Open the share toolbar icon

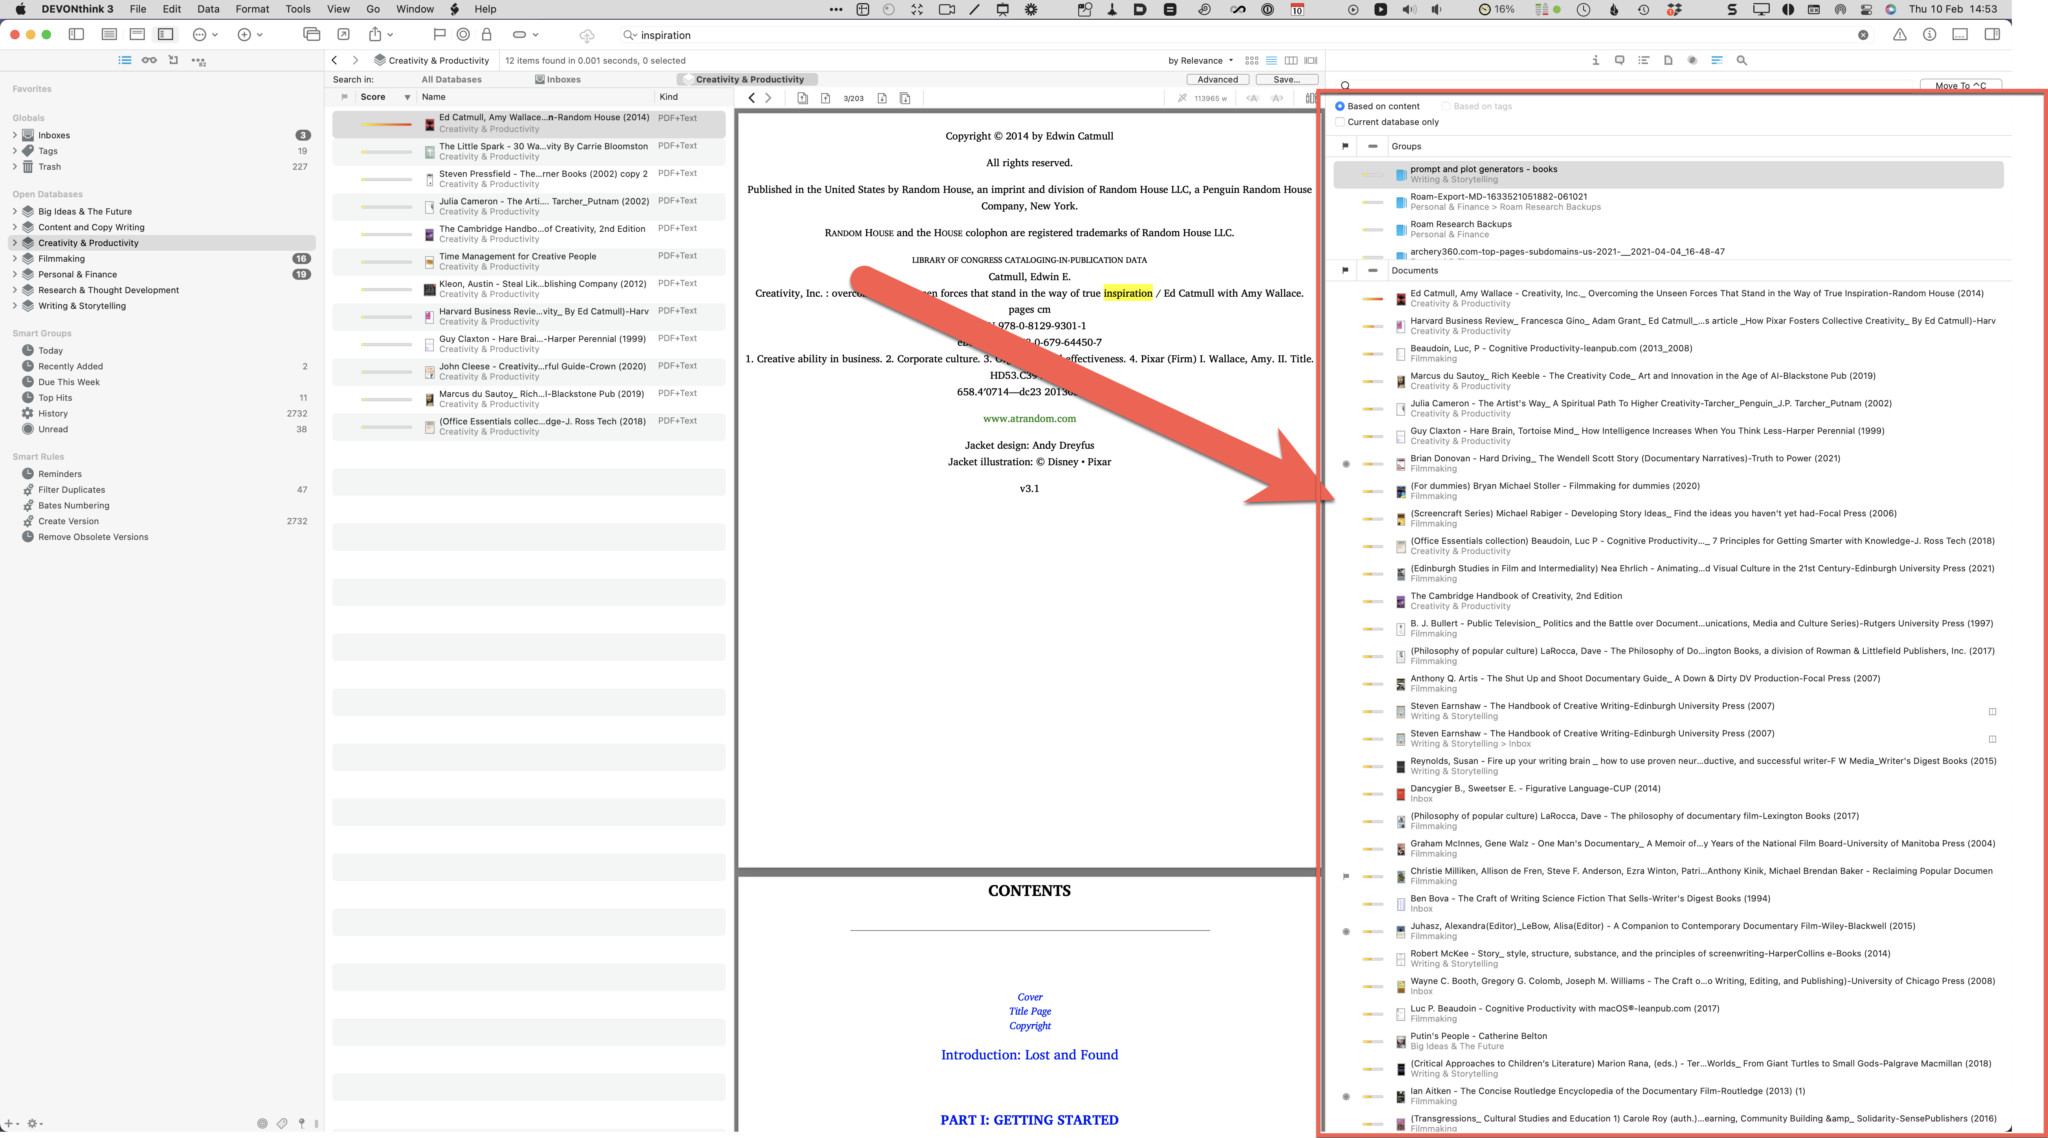(x=375, y=34)
